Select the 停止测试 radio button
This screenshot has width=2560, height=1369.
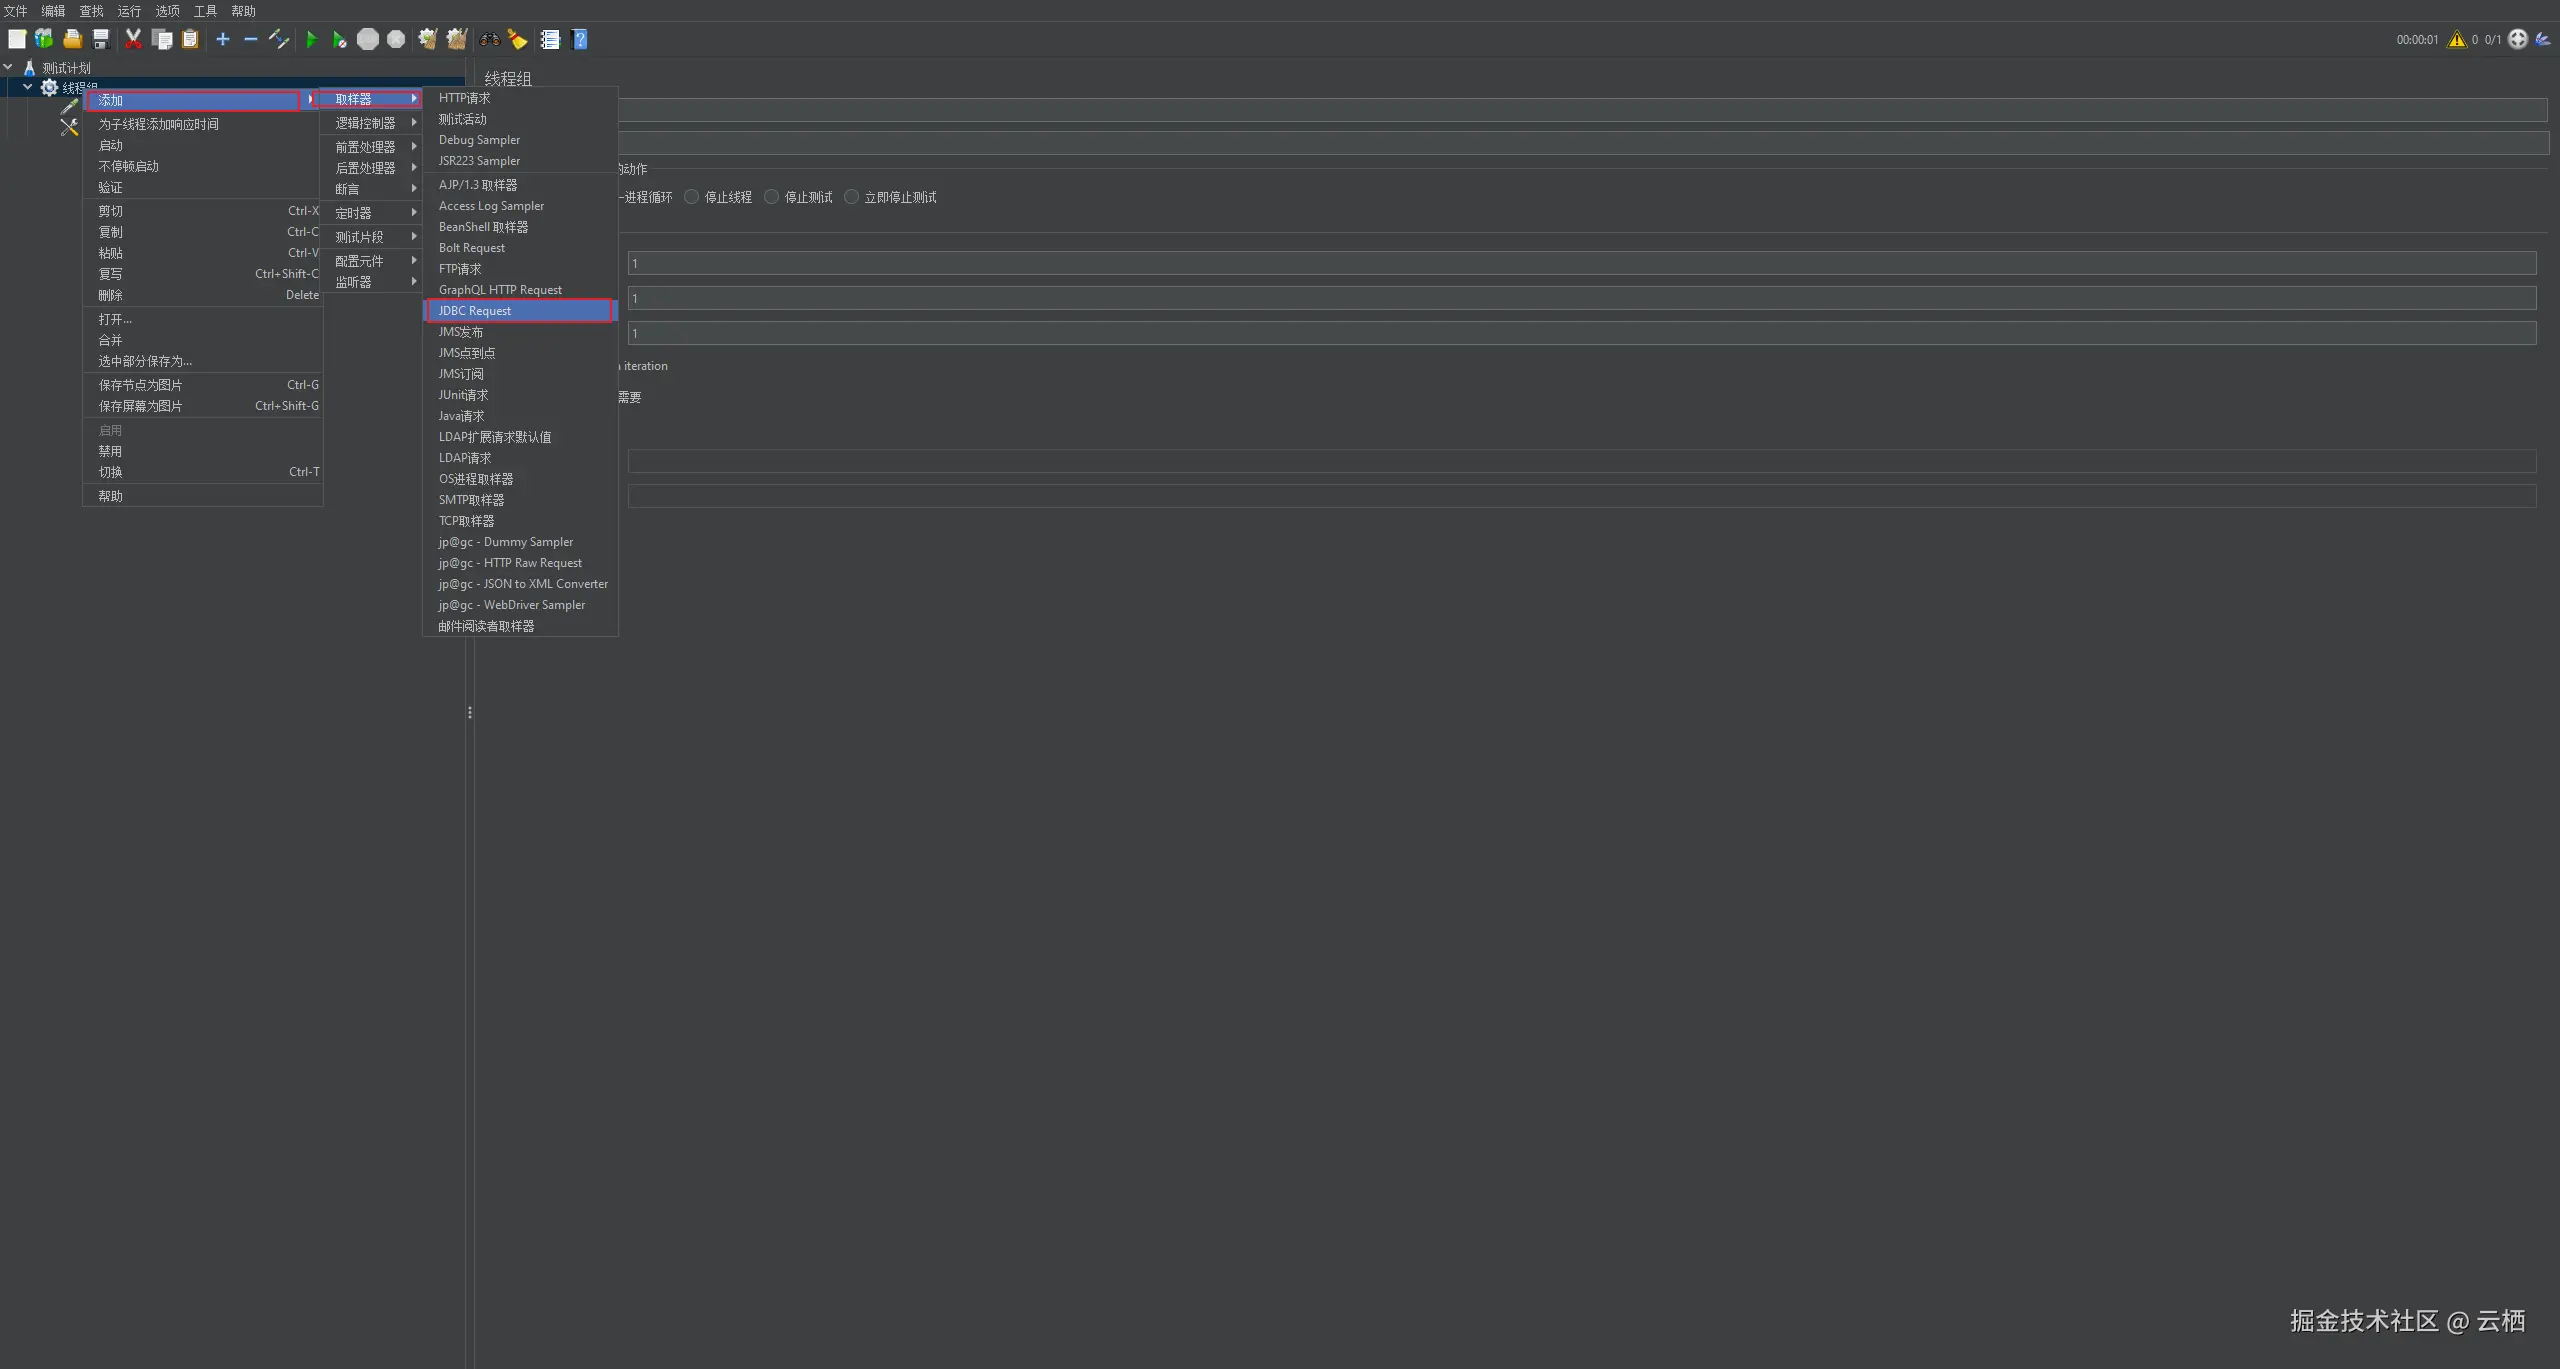point(772,197)
